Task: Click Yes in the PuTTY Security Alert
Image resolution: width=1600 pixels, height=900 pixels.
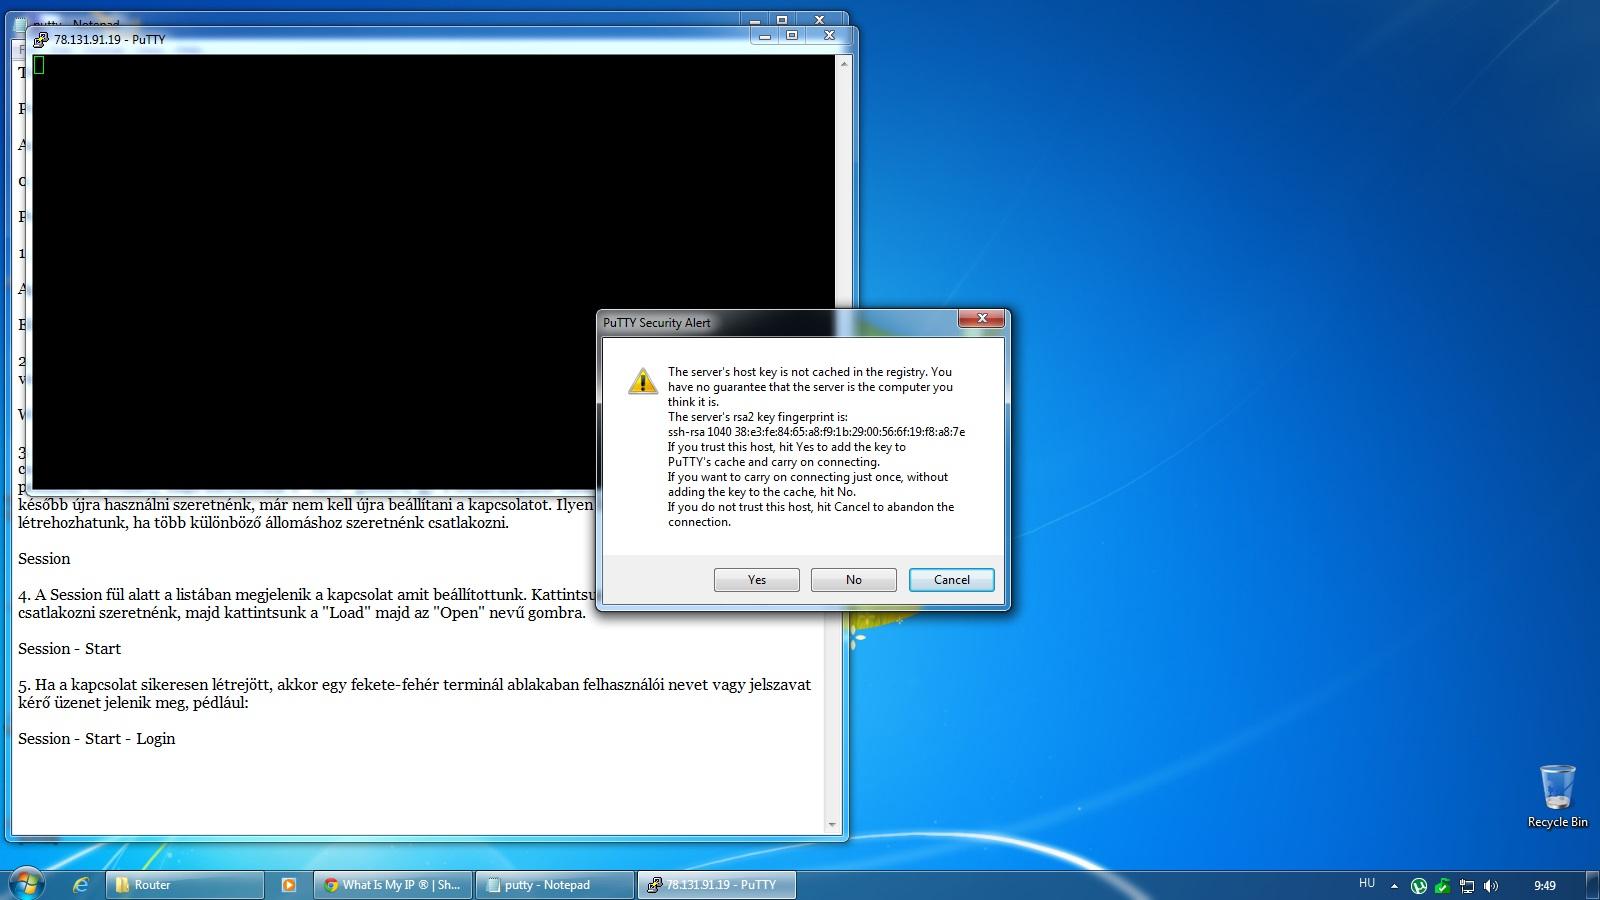Action: [x=756, y=580]
